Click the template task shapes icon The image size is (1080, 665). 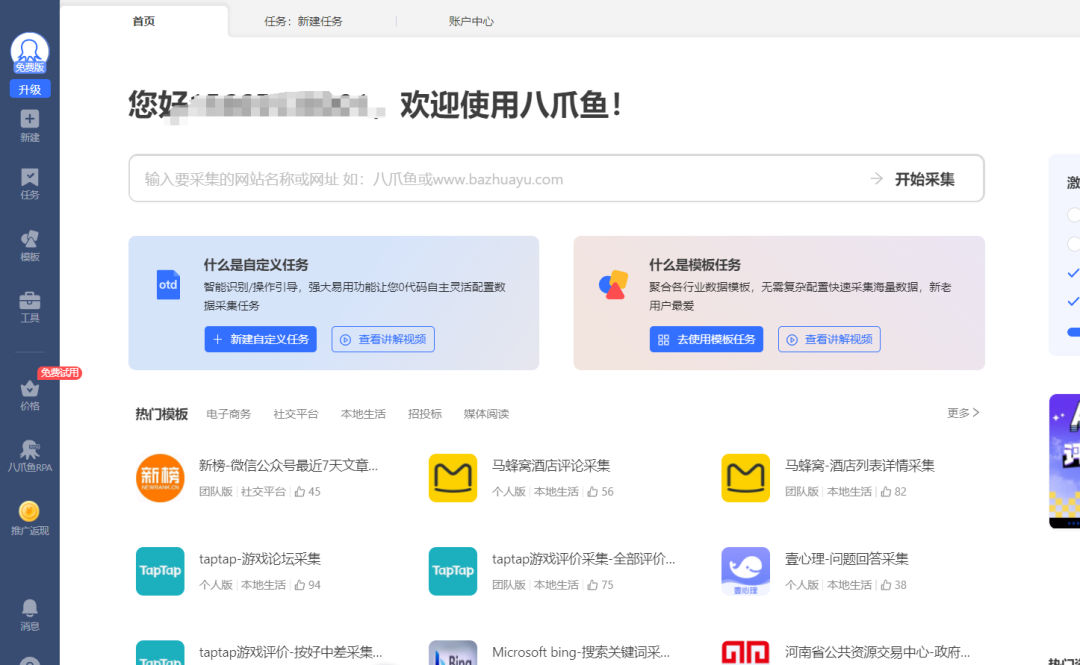tap(613, 285)
